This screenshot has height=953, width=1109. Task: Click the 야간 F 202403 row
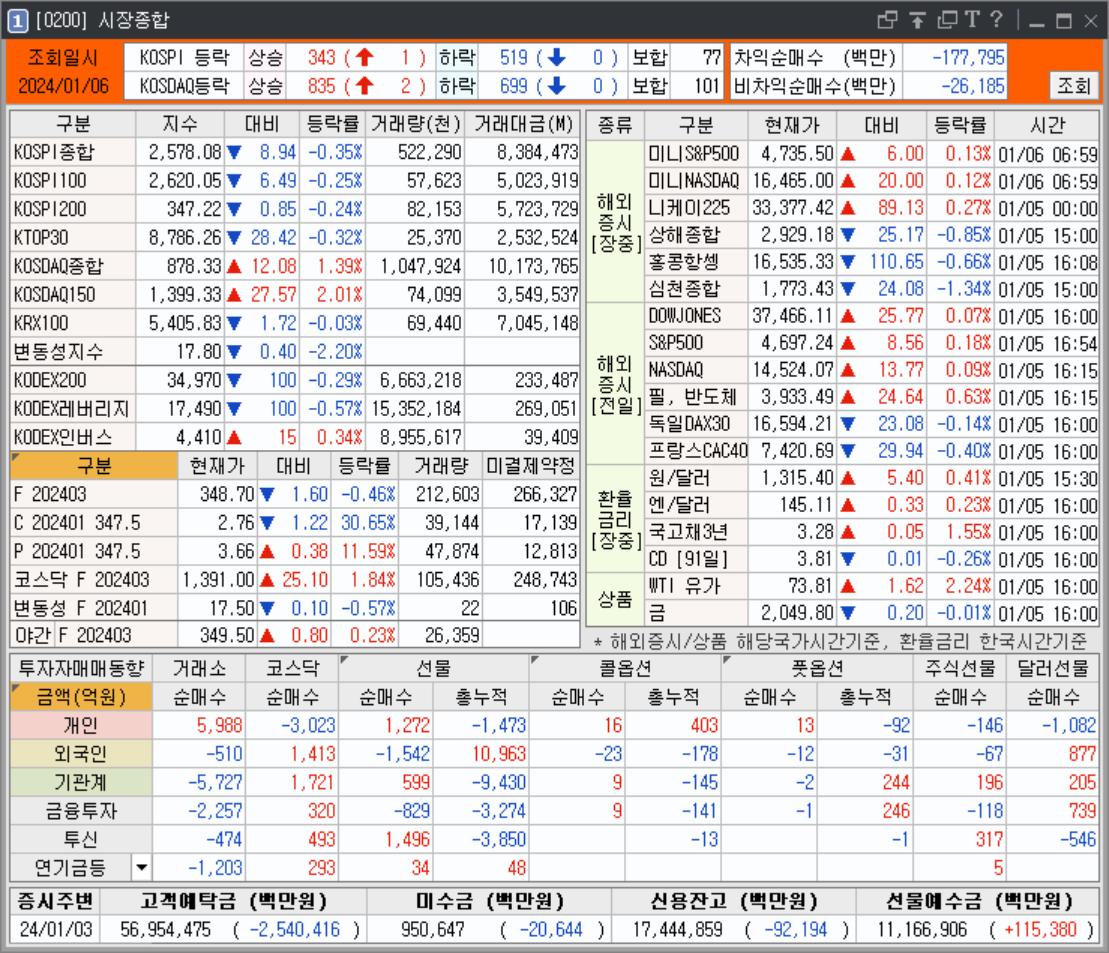pyautogui.click(x=296, y=635)
